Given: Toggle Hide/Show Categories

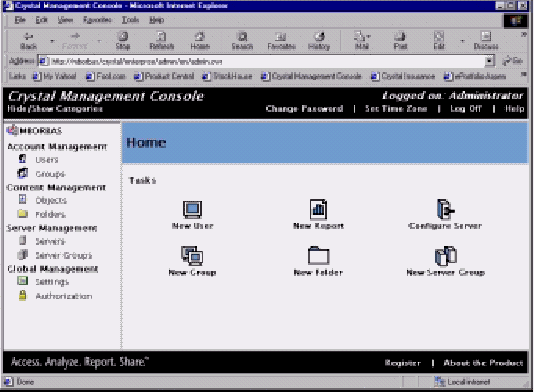Looking at the screenshot, I should (x=55, y=109).
